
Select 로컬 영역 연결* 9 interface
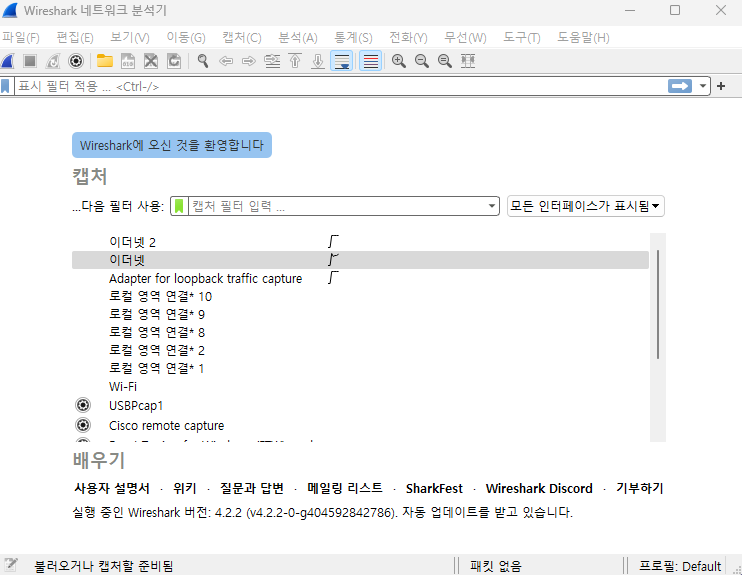pyautogui.click(x=360, y=314)
